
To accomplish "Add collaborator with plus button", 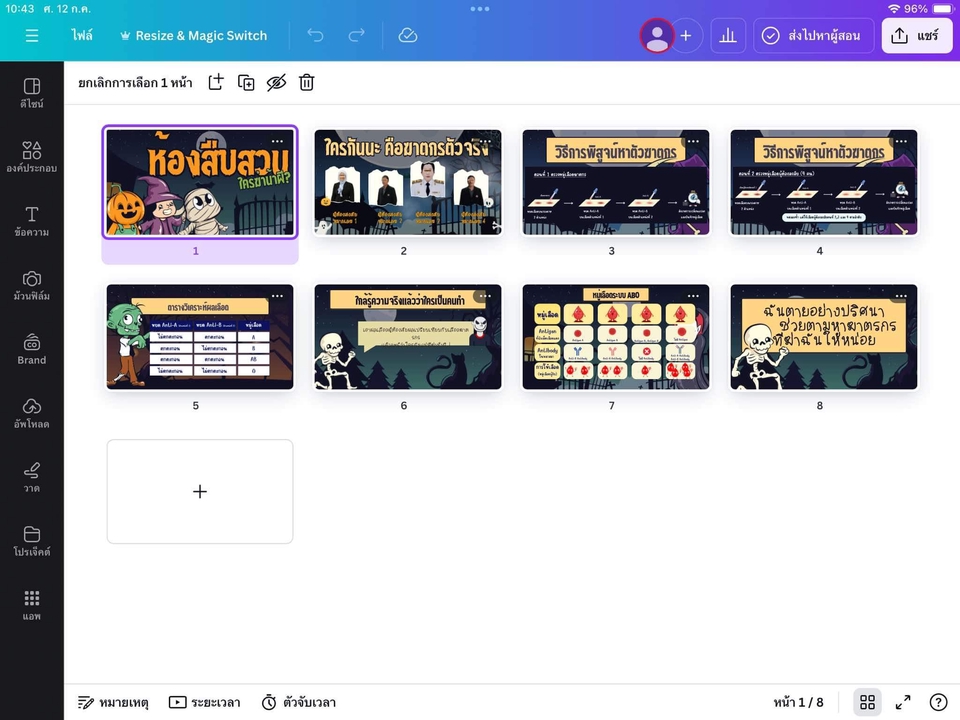I will (x=686, y=36).
